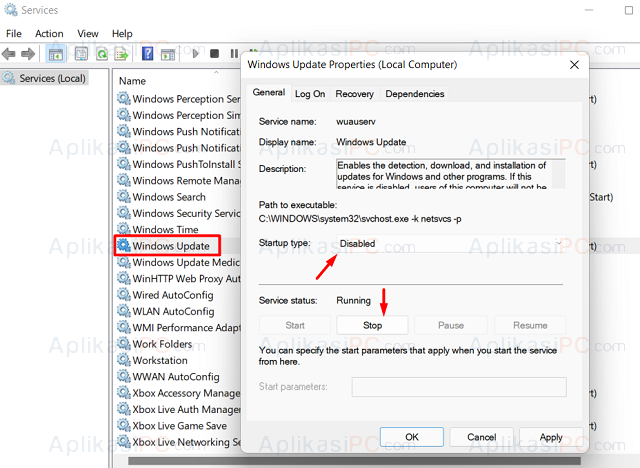Click the horizontal scrollbar below services list
640x468 pixels.
click(354, 461)
